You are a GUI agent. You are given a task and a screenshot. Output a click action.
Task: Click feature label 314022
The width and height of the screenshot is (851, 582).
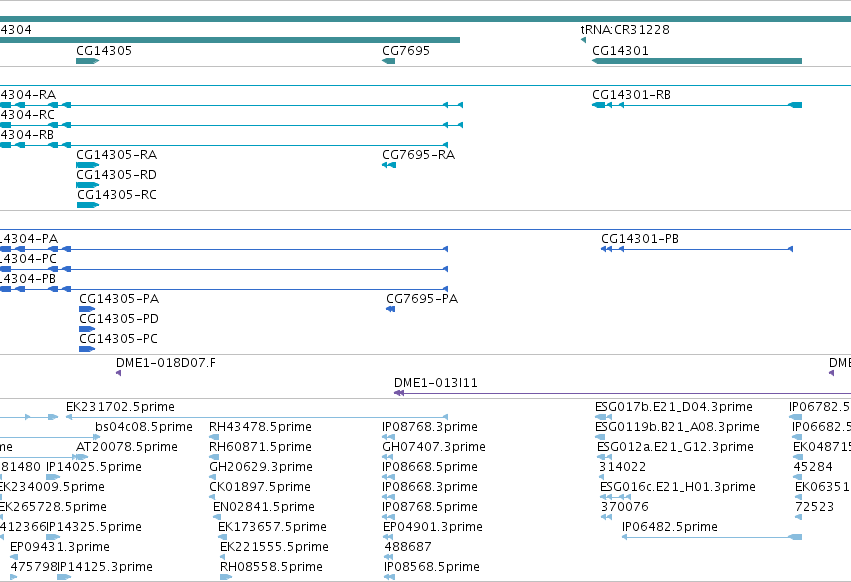[x=622, y=467]
